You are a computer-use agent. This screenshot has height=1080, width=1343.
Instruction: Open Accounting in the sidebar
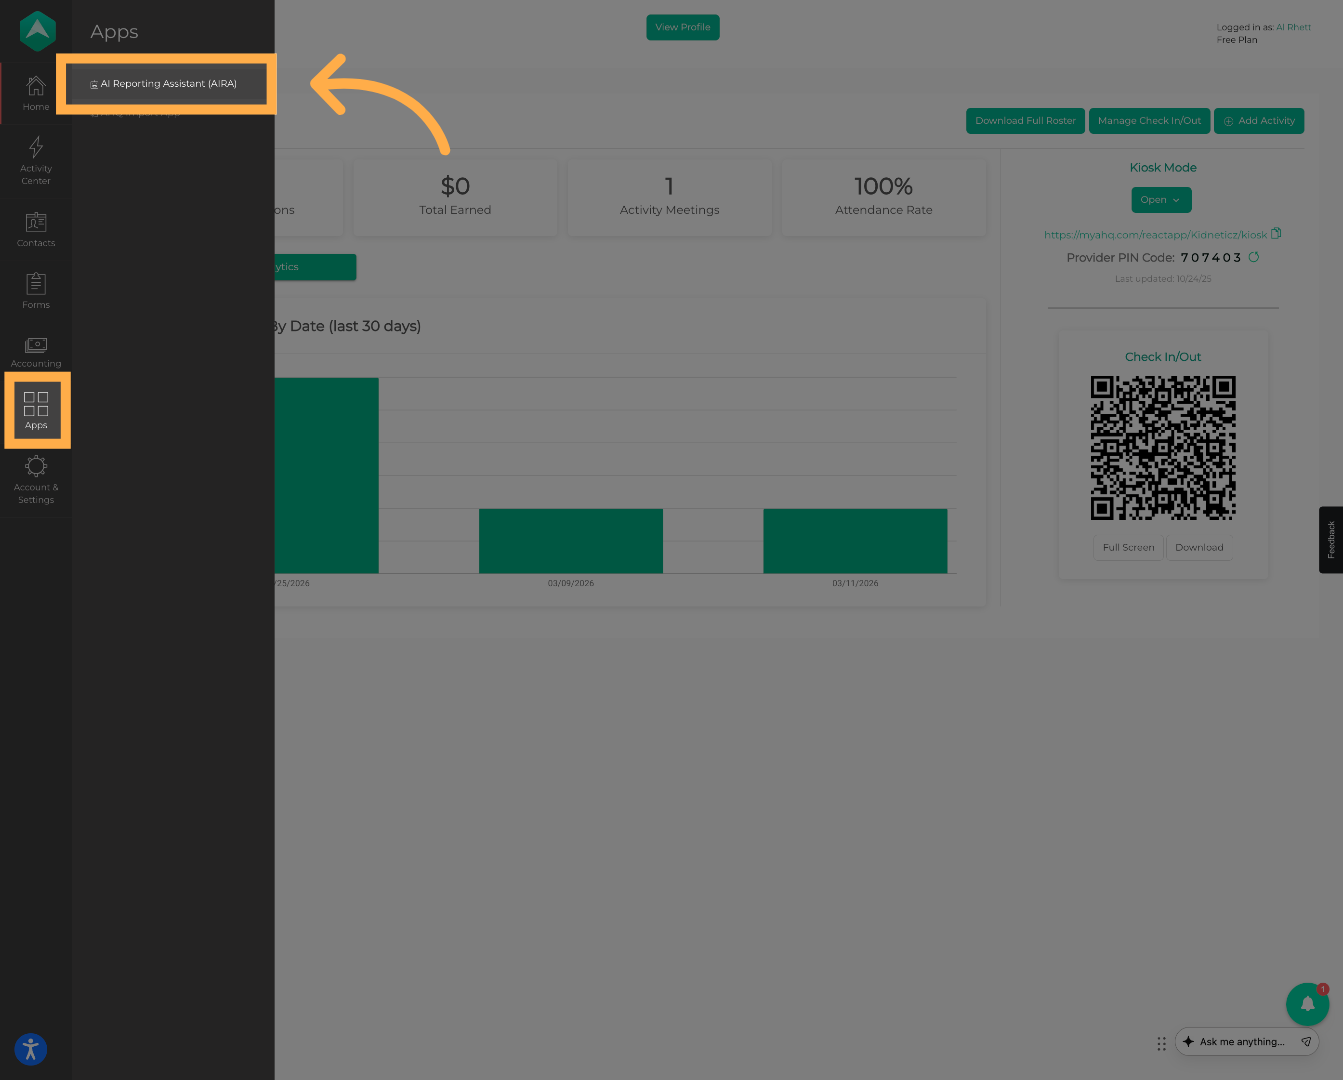(36, 351)
